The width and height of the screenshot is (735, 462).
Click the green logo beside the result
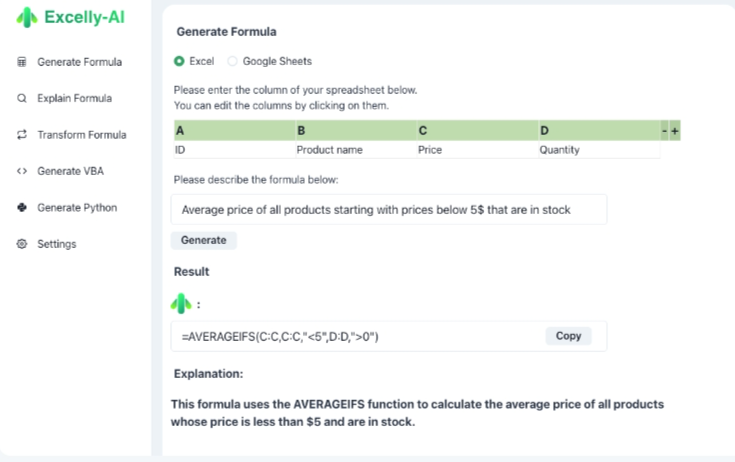click(x=180, y=302)
